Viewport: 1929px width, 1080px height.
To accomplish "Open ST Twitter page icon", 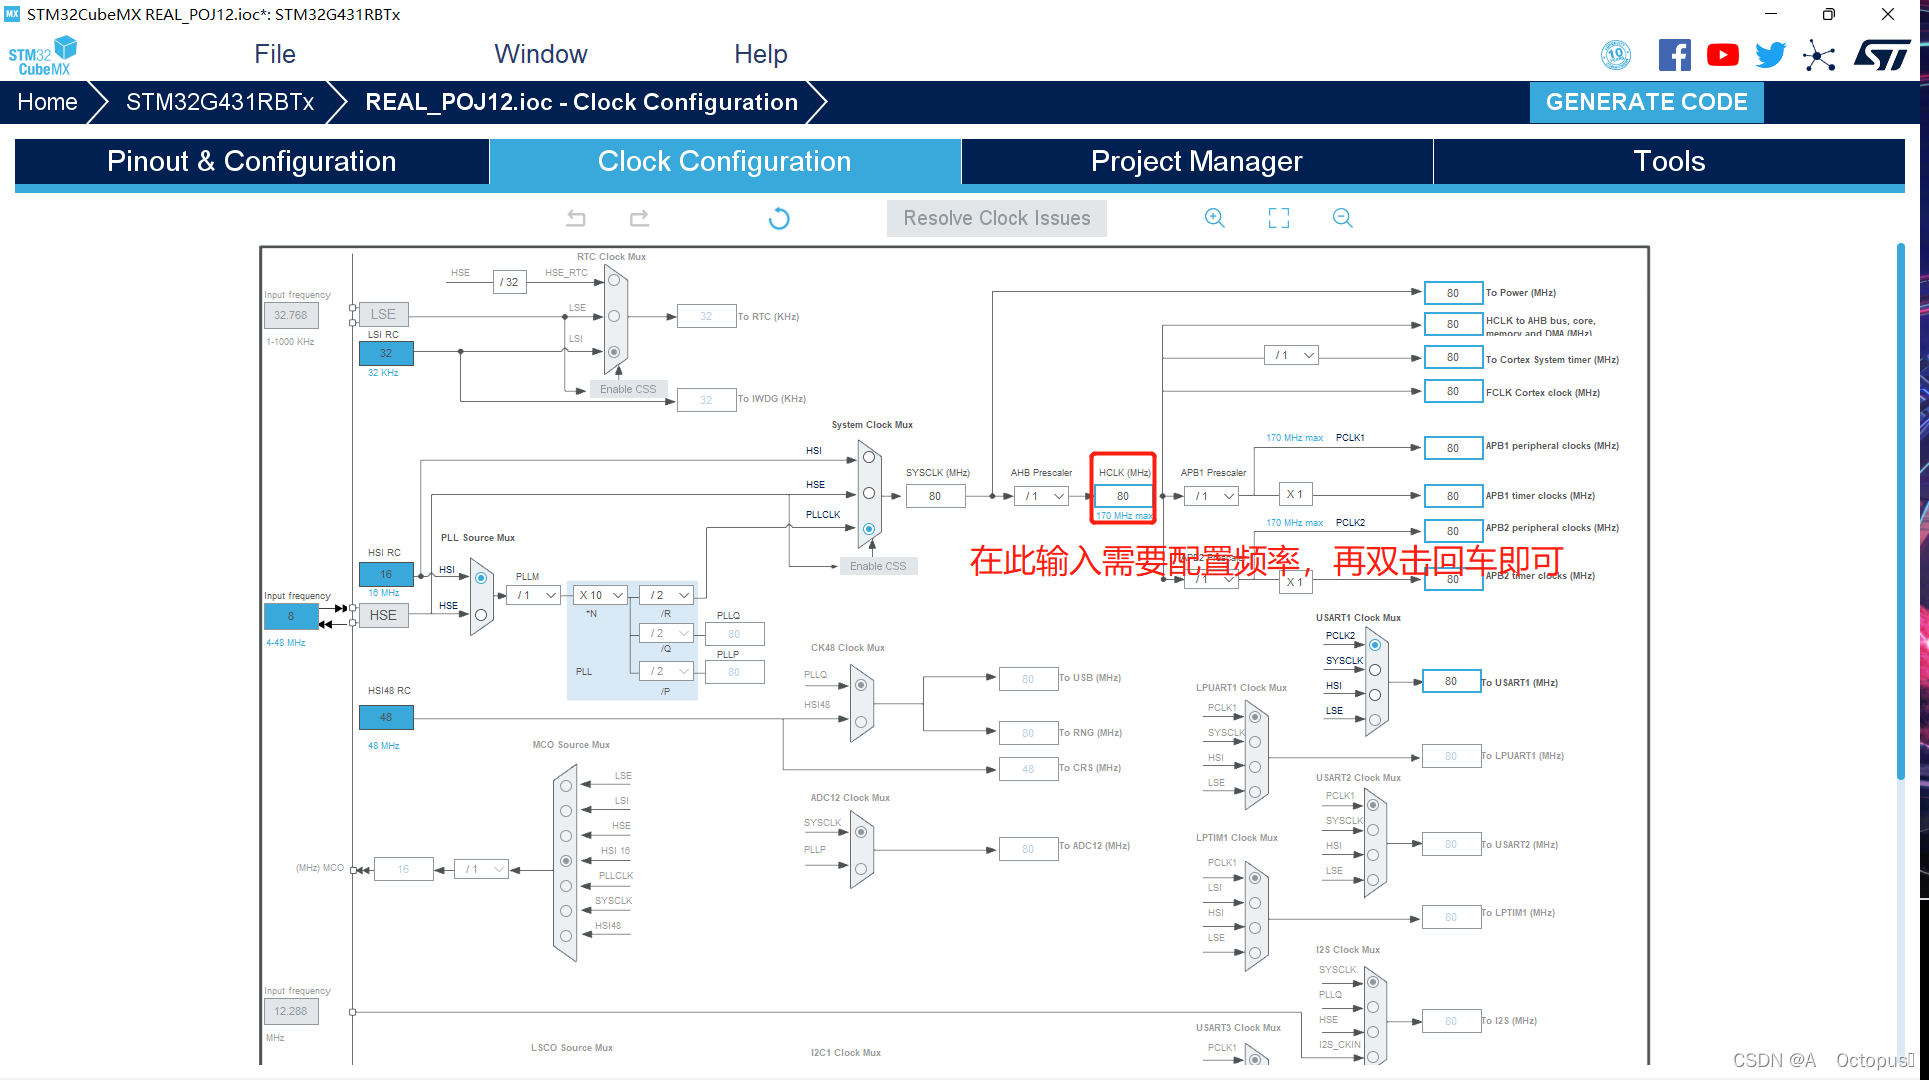I will [x=1770, y=55].
